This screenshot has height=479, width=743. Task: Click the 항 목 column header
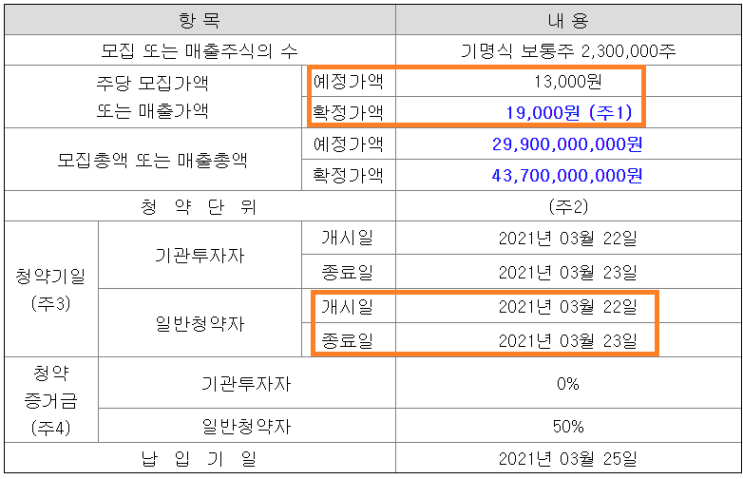[x=199, y=20]
